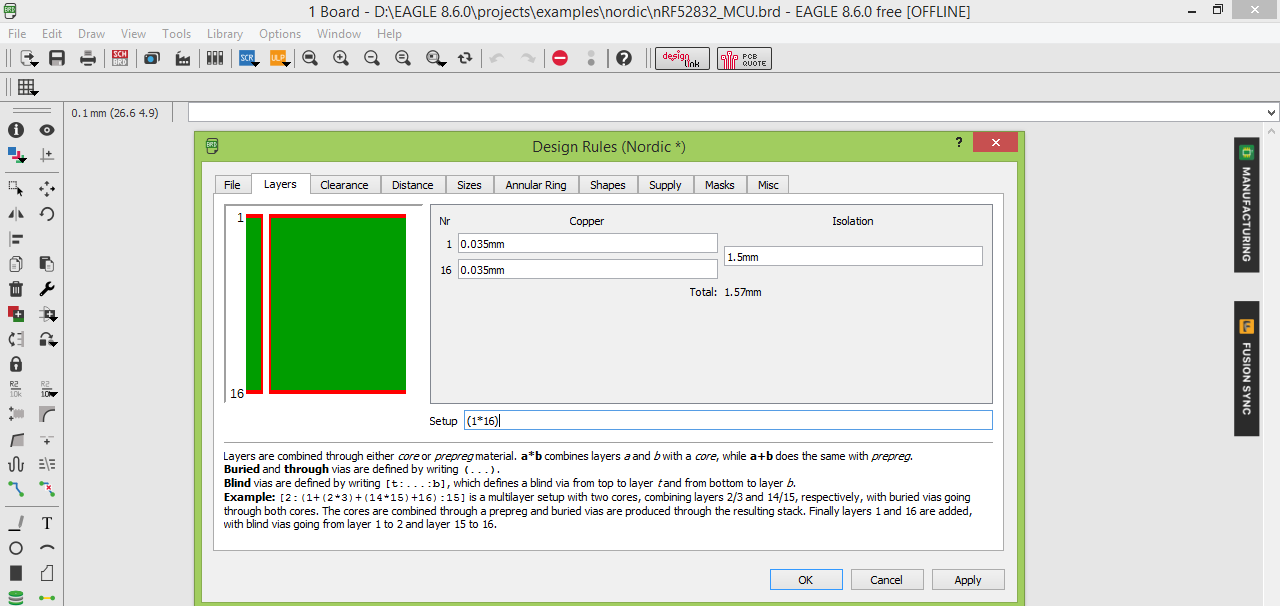This screenshot has width=1282, height=606.
Task: Select the Display layers tool
Action: [16, 155]
